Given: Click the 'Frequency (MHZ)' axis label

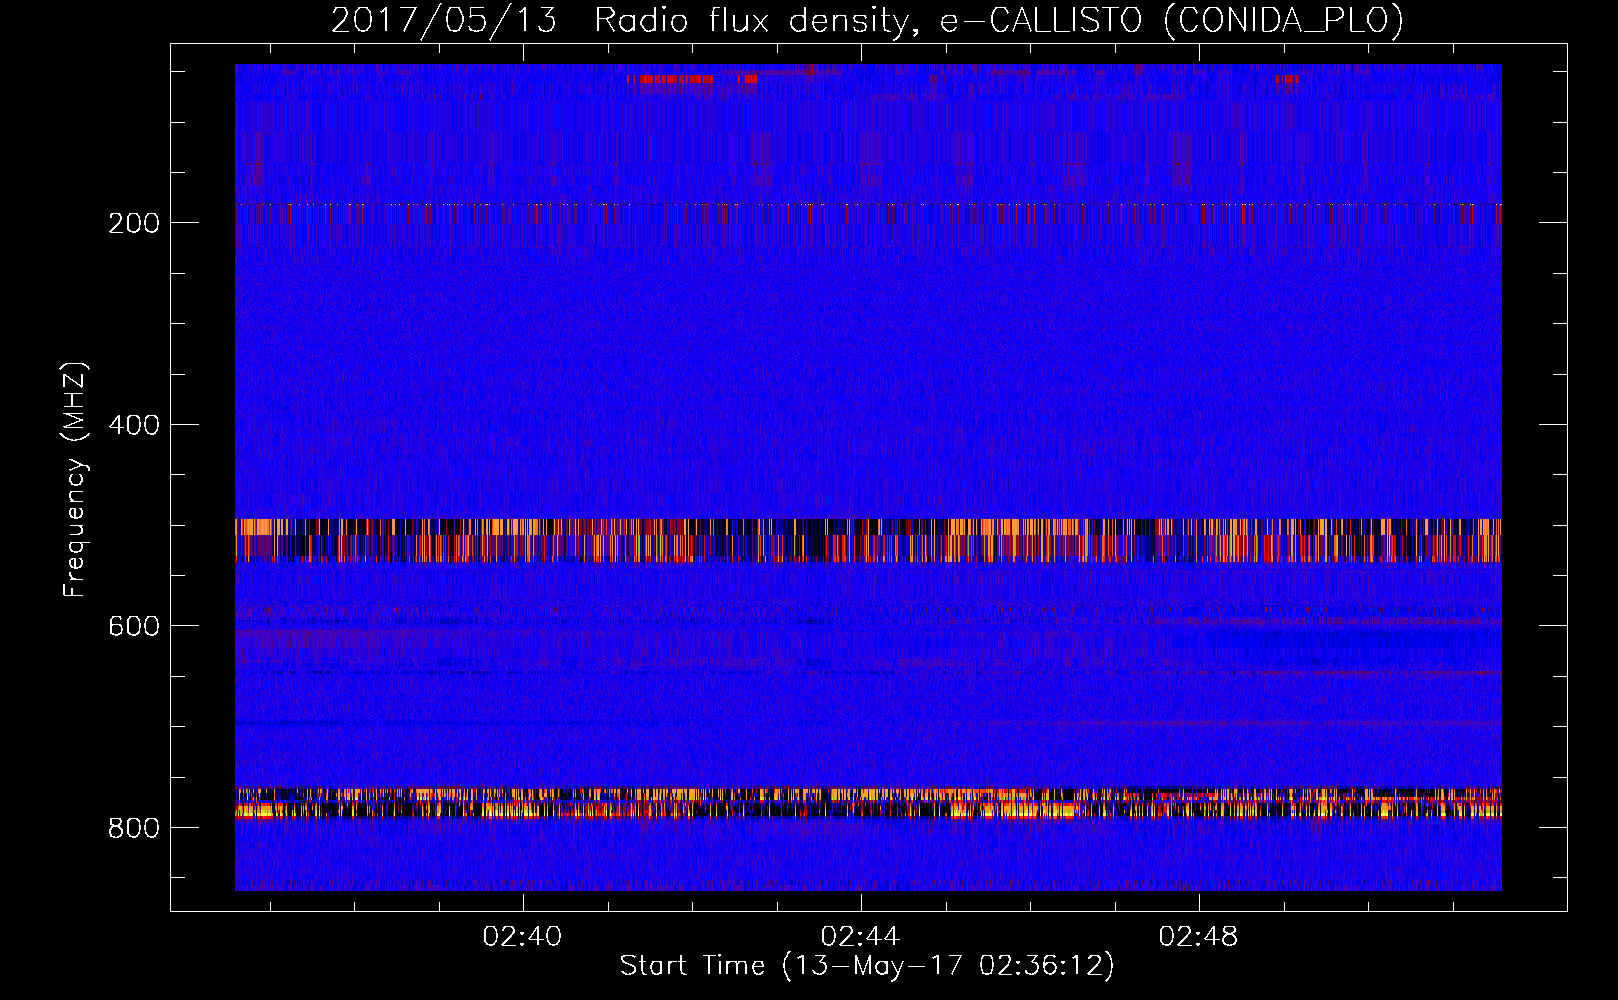Looking at the screenshot, I should [74, 479].
